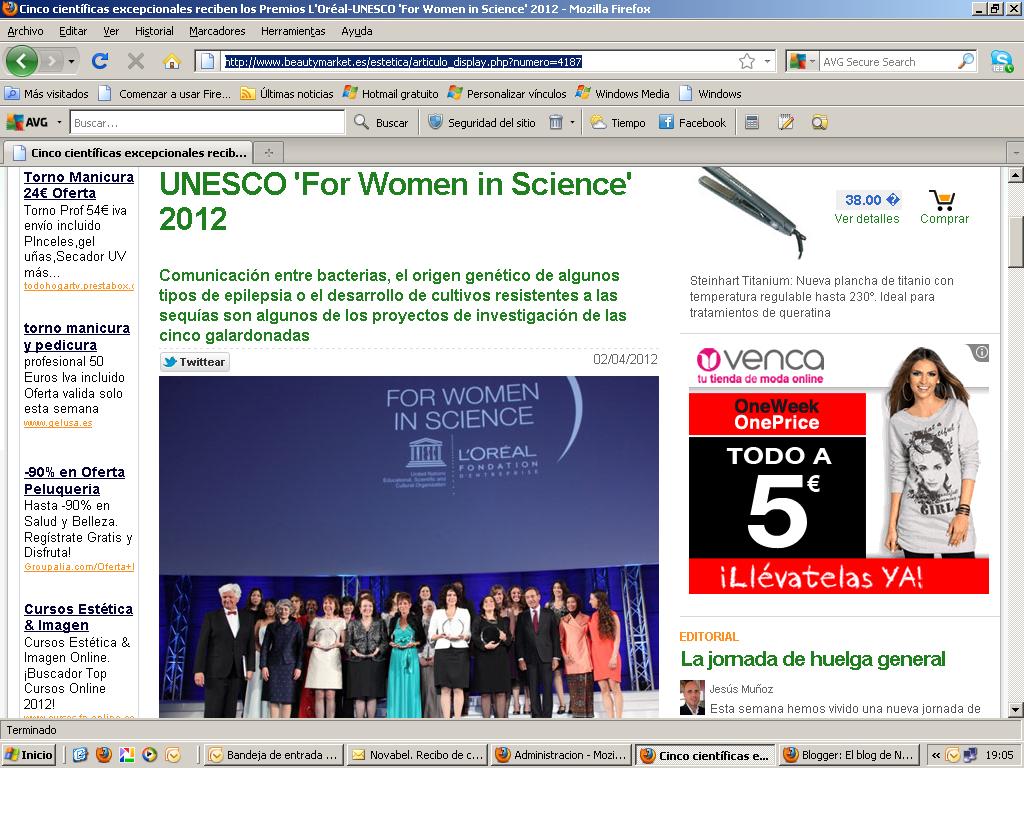1024x816 pixels.
Task: Open the Ayuda menu
Action: coord(357,31)
